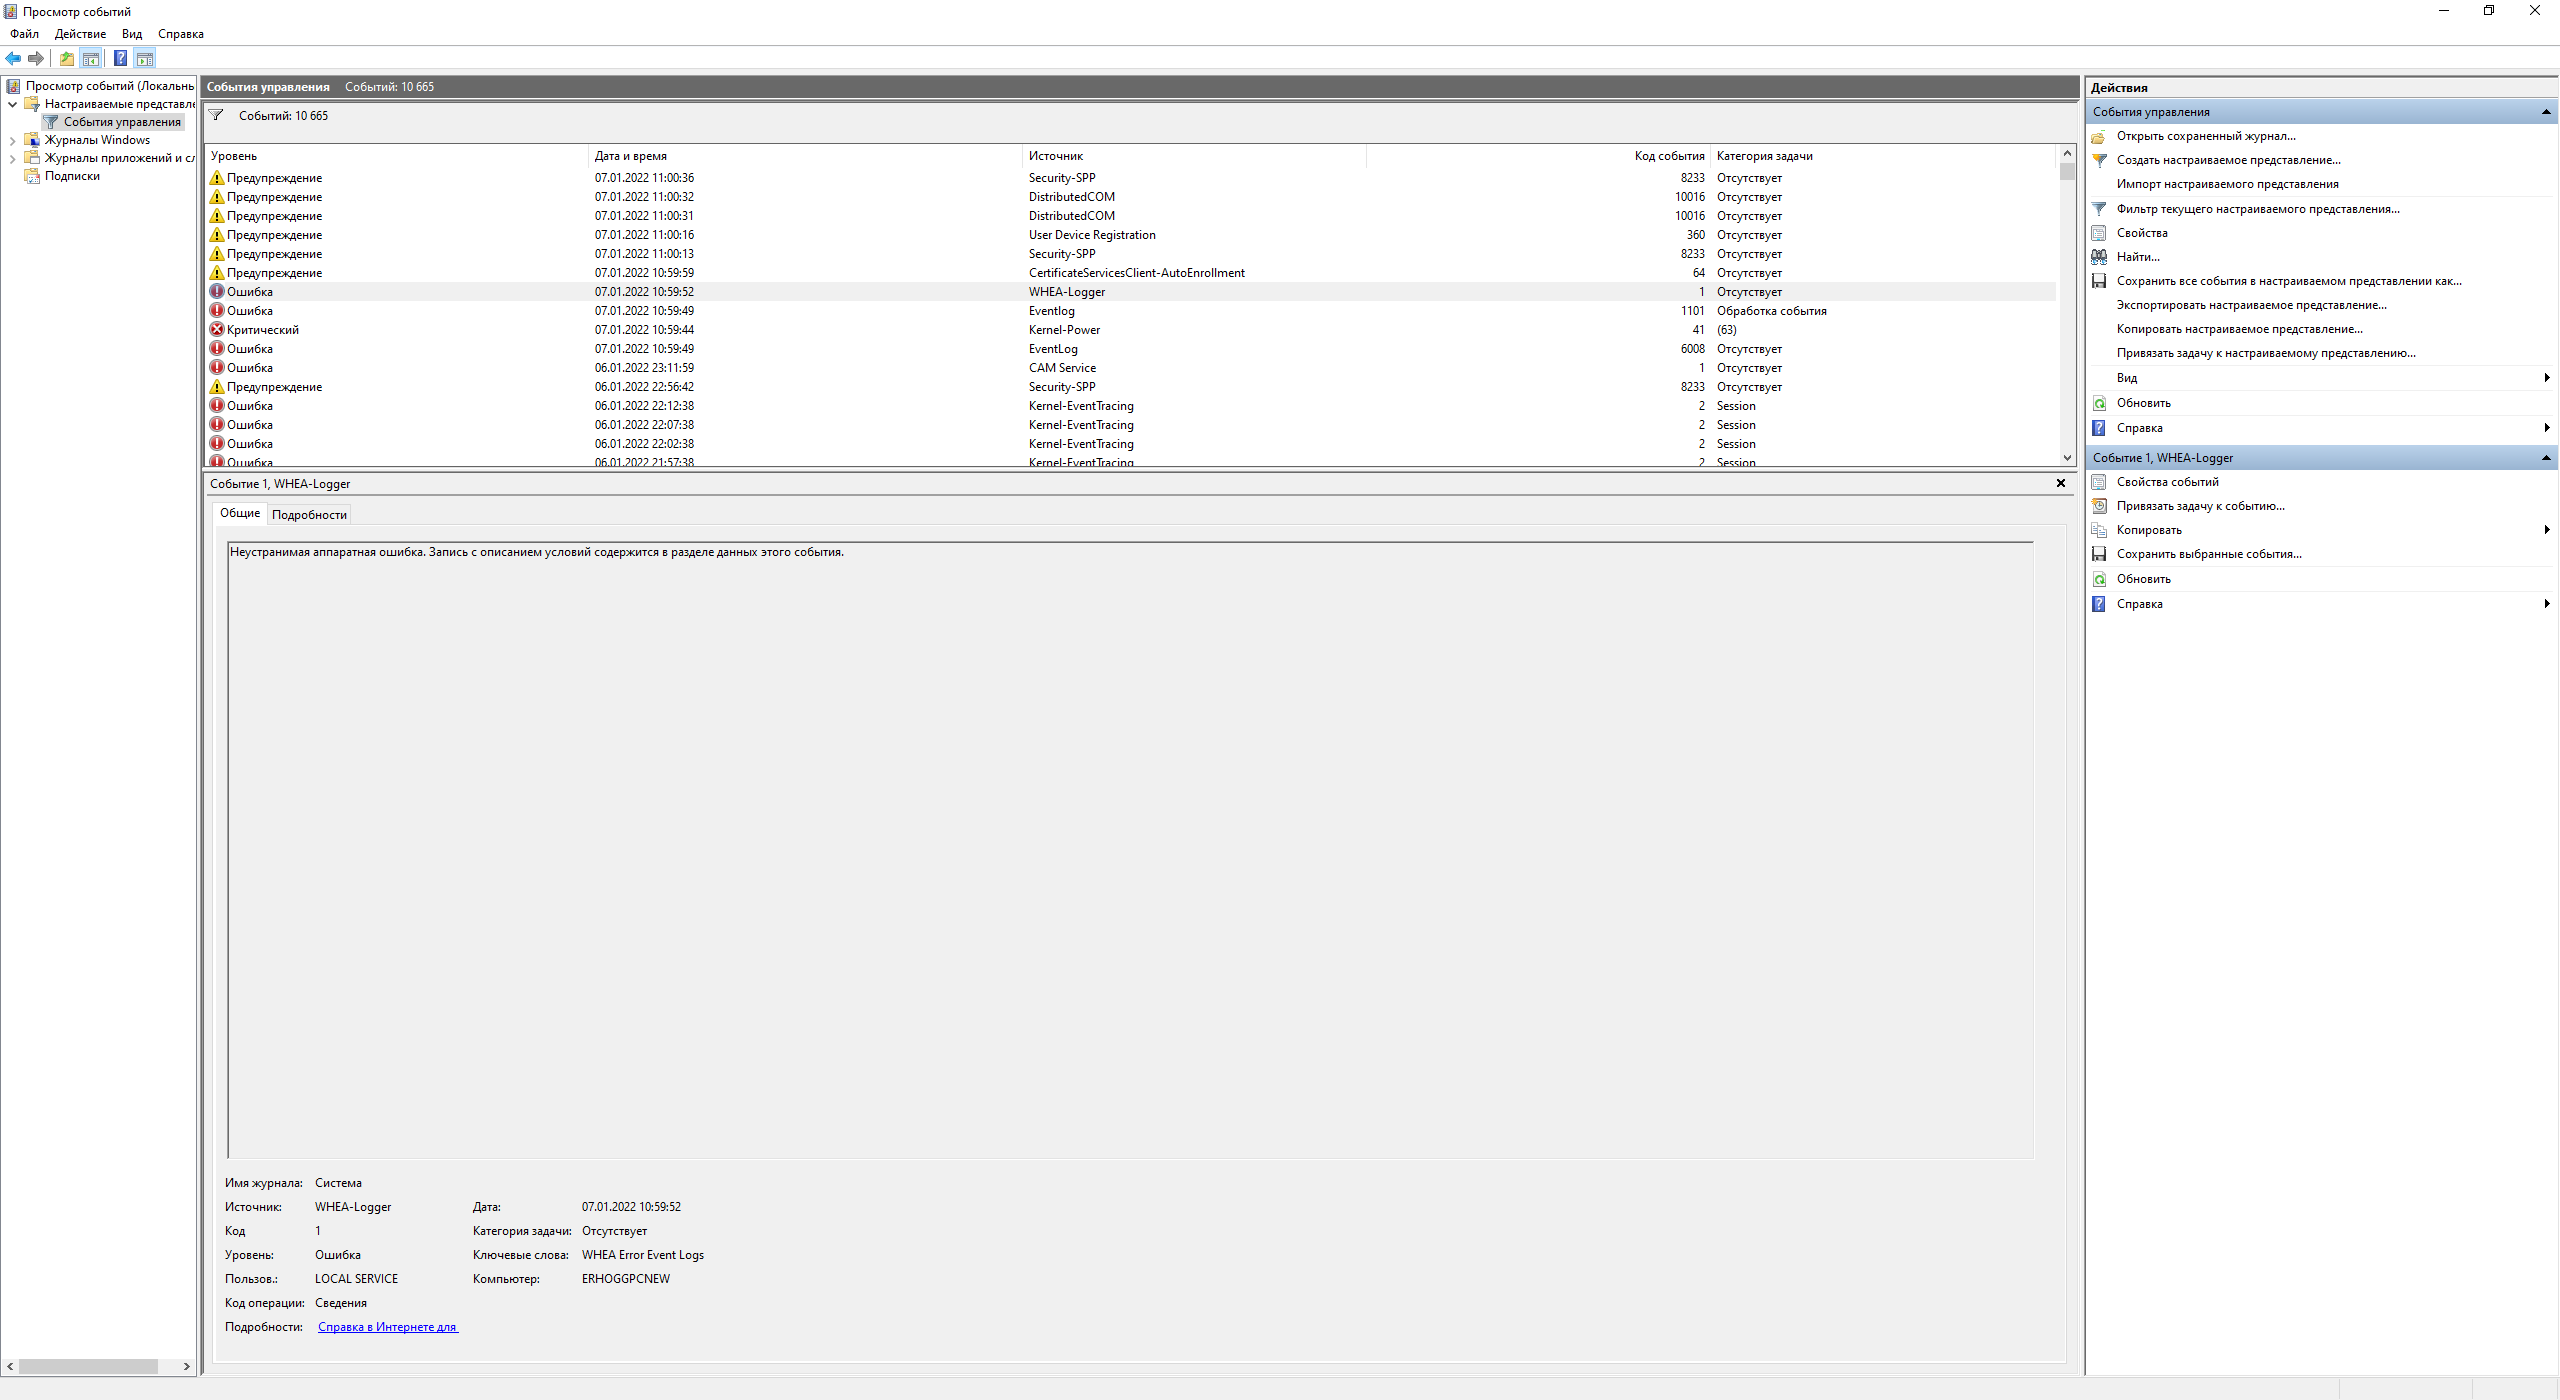The width and height of the screenshot is (2560, 1400).
Task: Click the Свойства событий icon in actions pane
Action: pos(2099,482)
